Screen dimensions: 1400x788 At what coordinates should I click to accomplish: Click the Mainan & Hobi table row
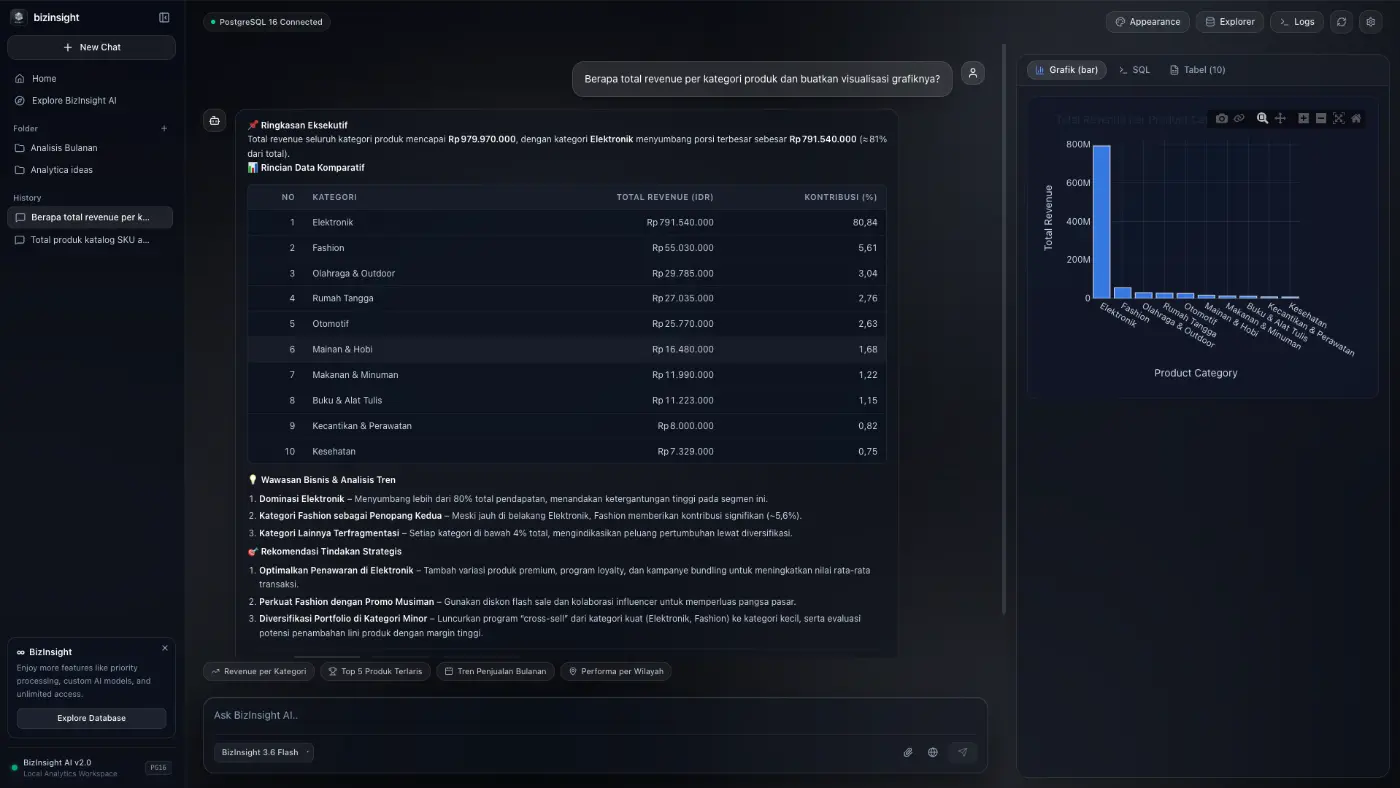(567, 349)
